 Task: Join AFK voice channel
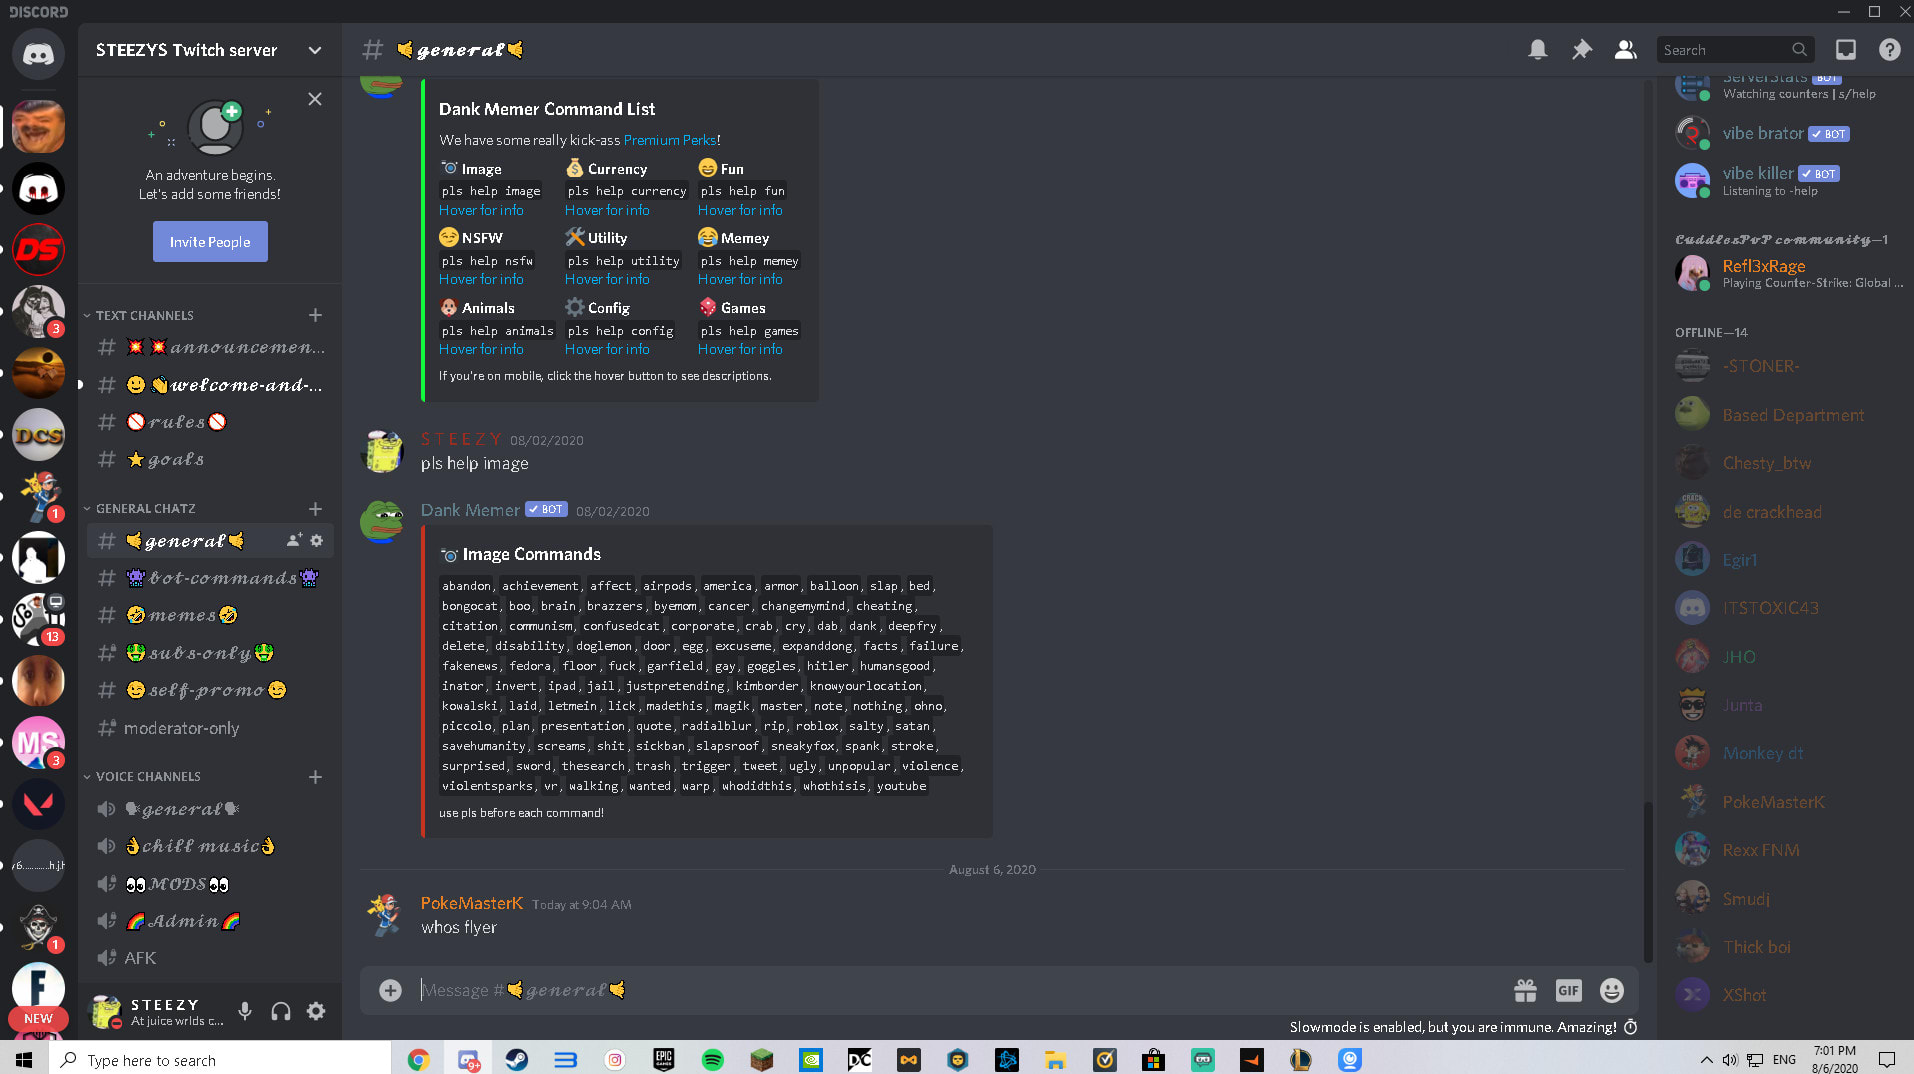pos(210,958)
